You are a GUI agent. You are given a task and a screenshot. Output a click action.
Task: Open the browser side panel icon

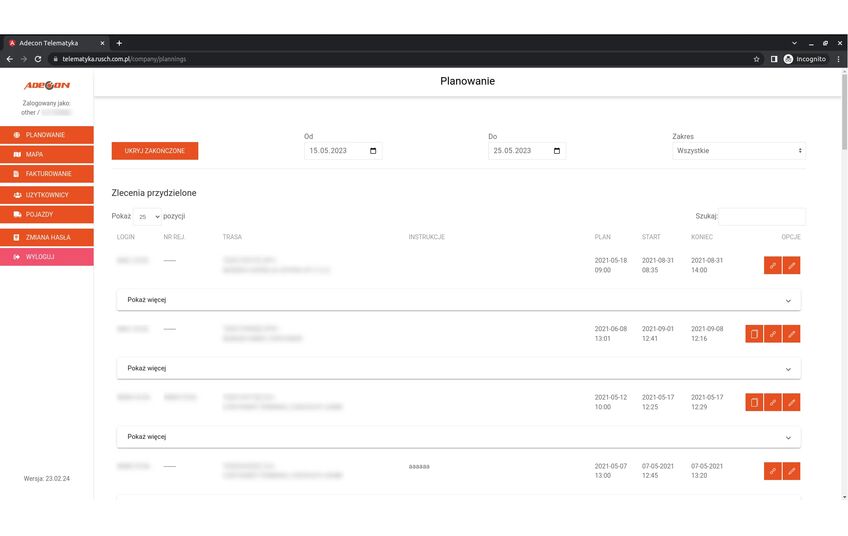(774, 59)
